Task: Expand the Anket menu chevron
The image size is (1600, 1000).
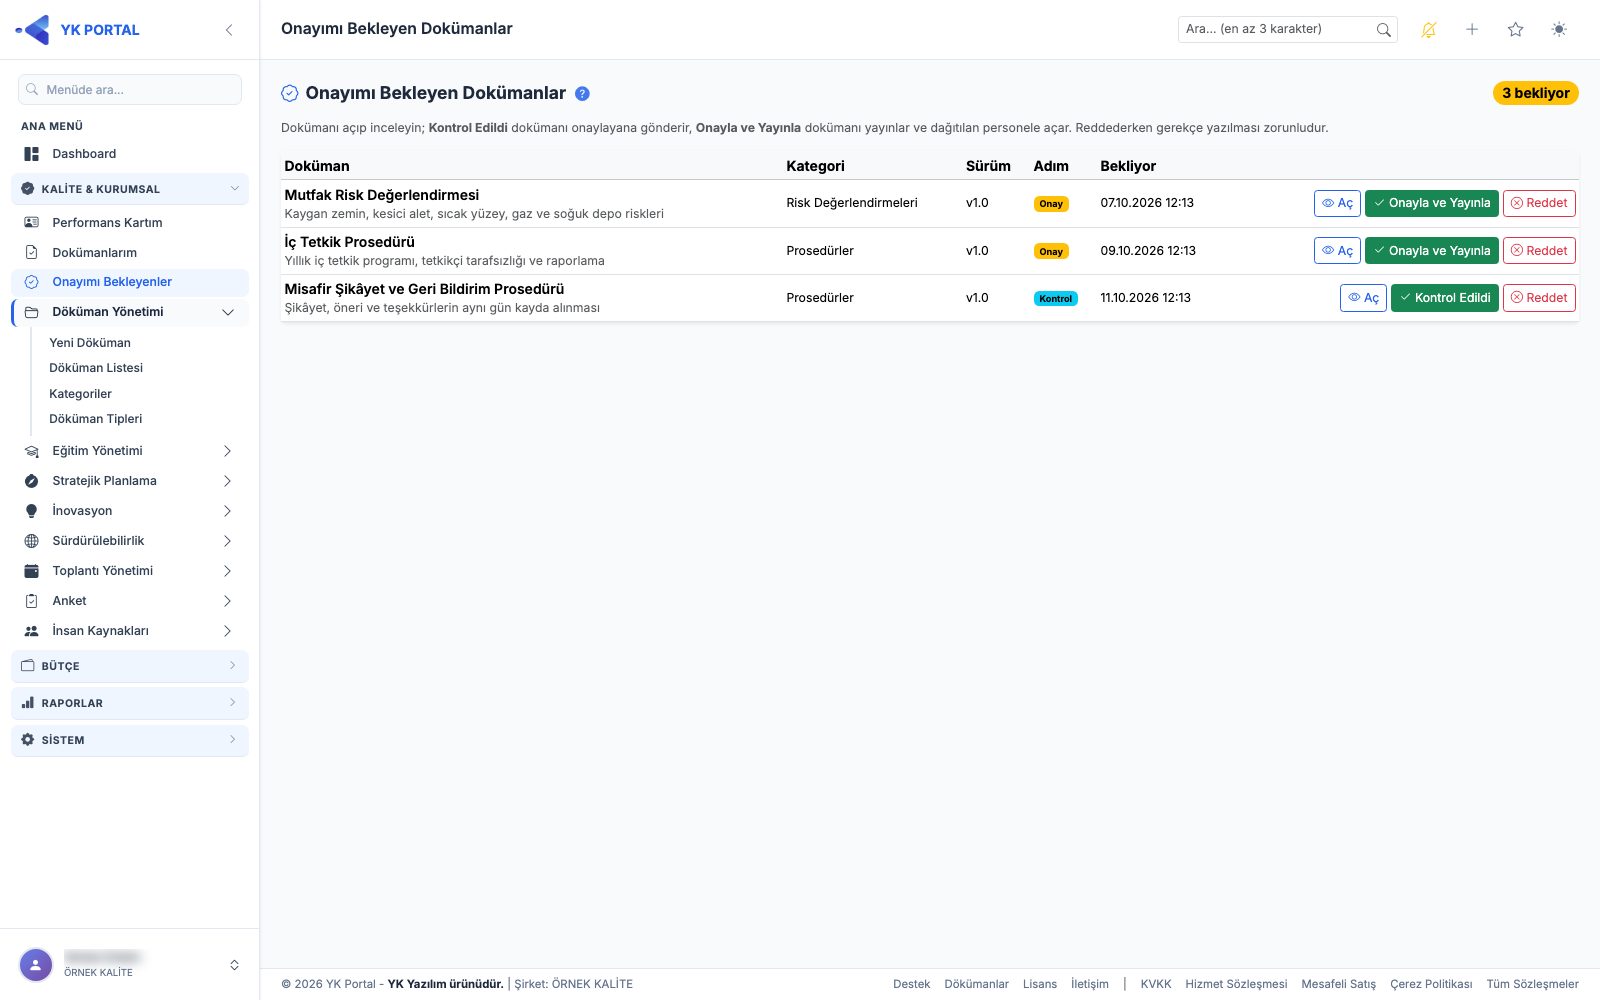Action: coord(227,601)
